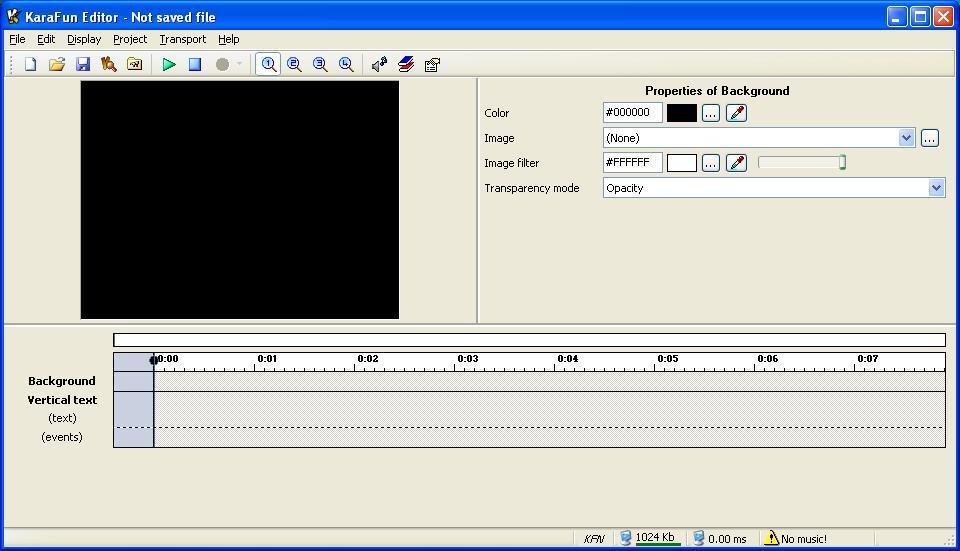960x551 pixels.
Task: Click the overview bar above the timeline
Action: click(x=530, y=340)
